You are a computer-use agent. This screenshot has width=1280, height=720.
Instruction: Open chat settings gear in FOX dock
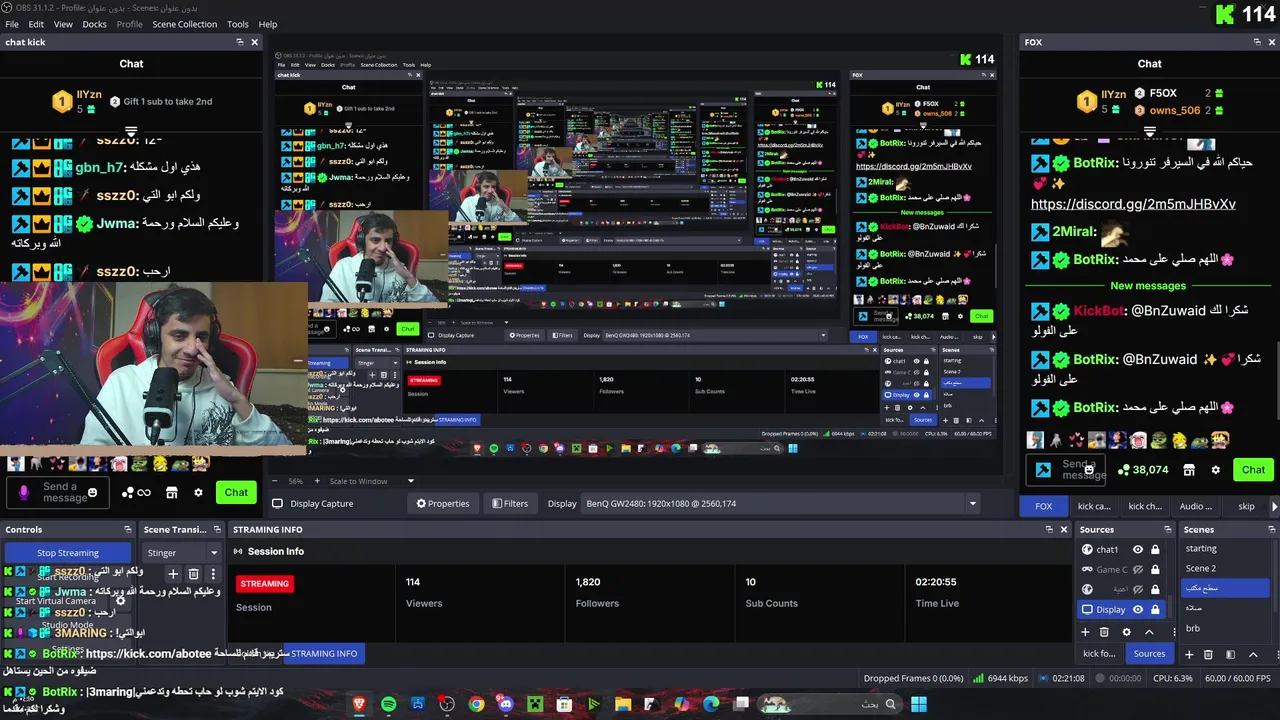click(1216, 470)
